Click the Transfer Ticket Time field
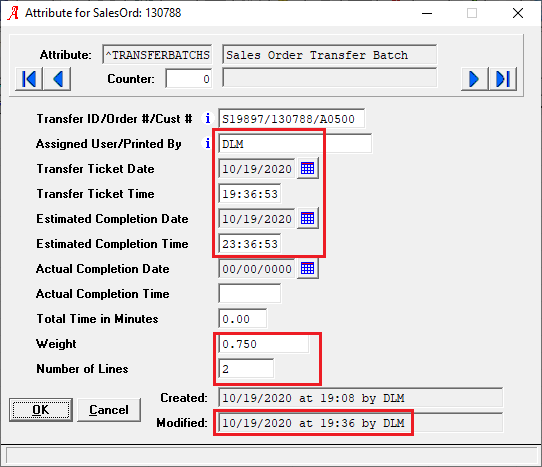Image resolution: width=542 pixels, height=467 pixels. pos(250,194)
